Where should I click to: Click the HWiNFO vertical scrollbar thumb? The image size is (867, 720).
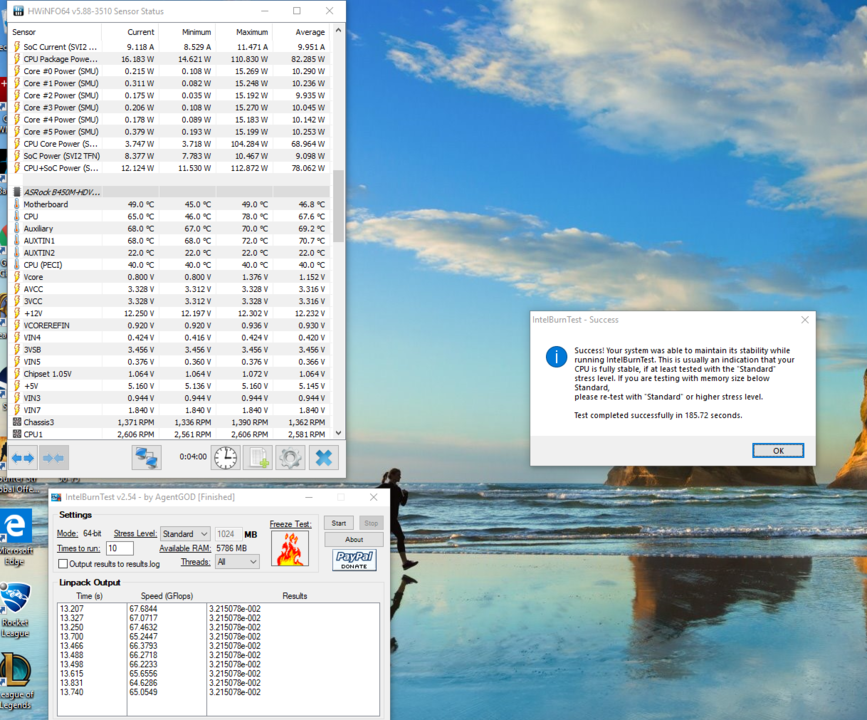click(x=338, y=206)
